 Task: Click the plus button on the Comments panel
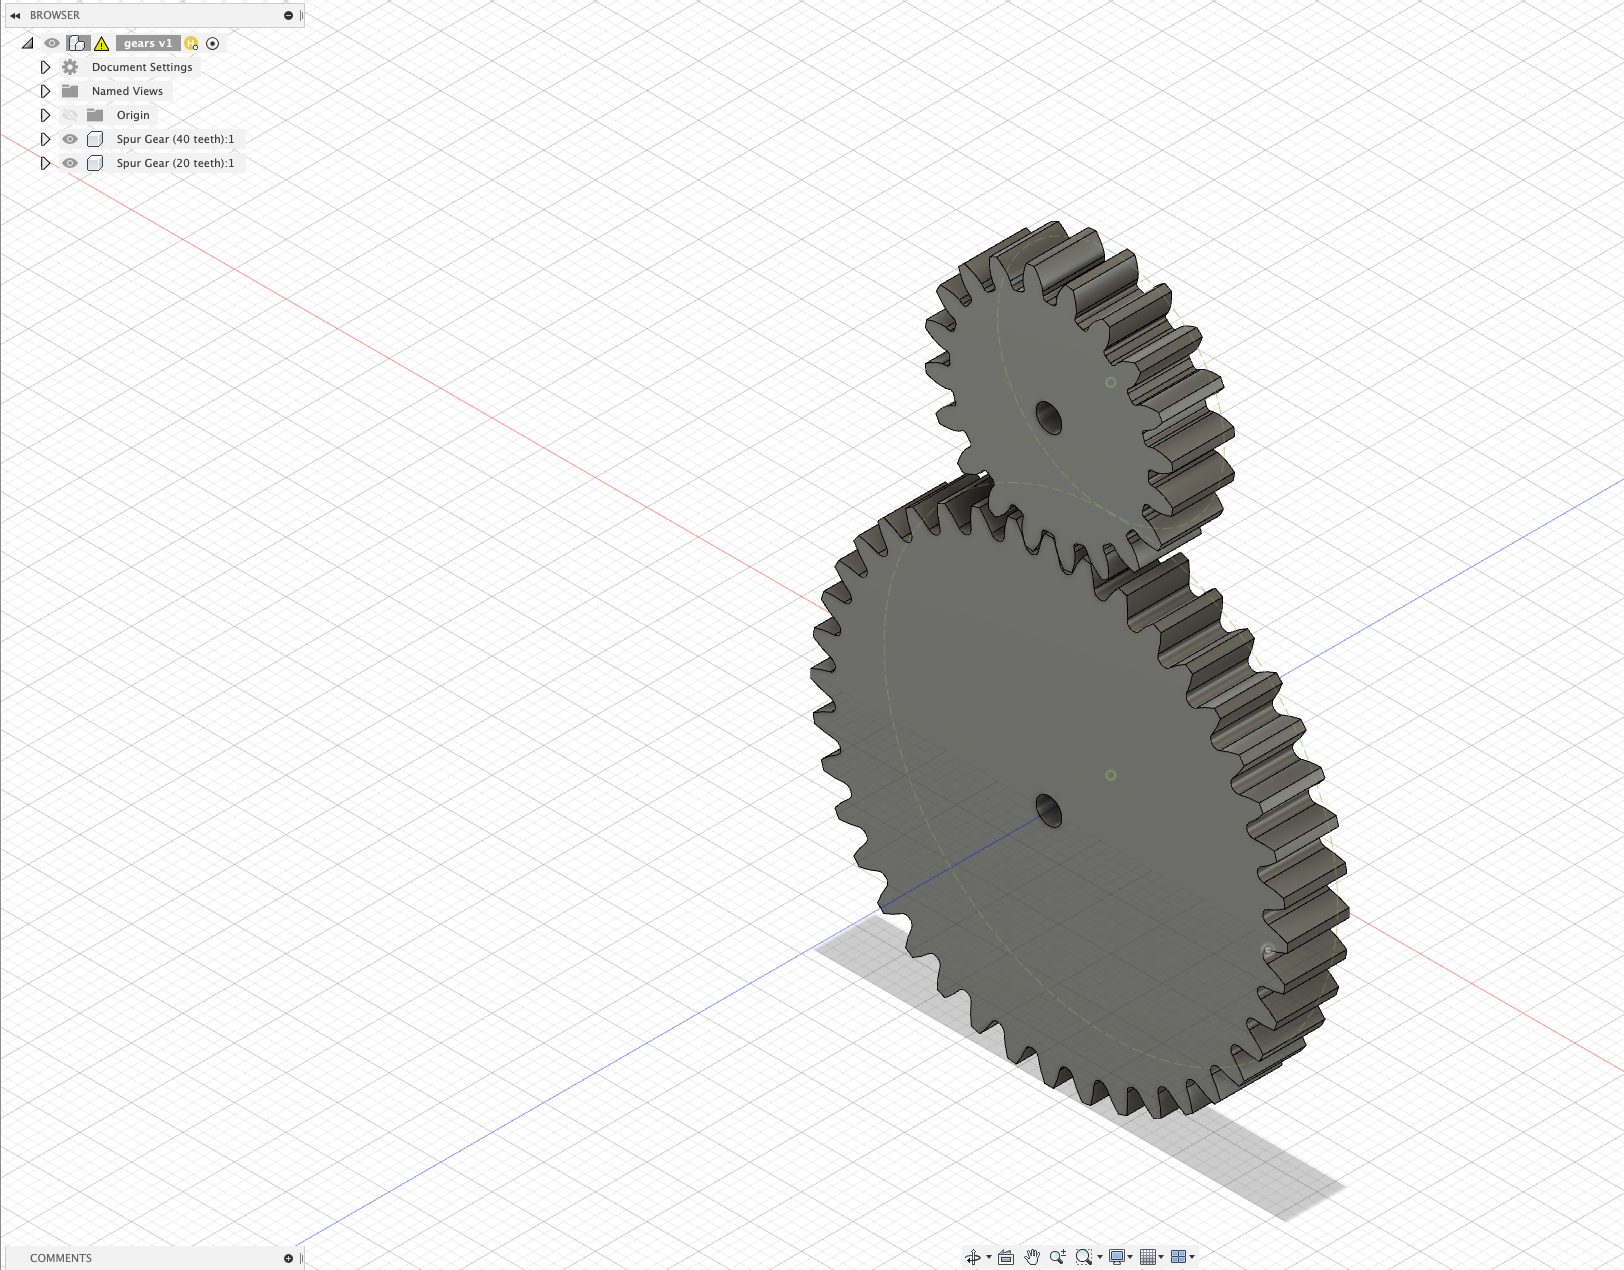point(288,1258)
